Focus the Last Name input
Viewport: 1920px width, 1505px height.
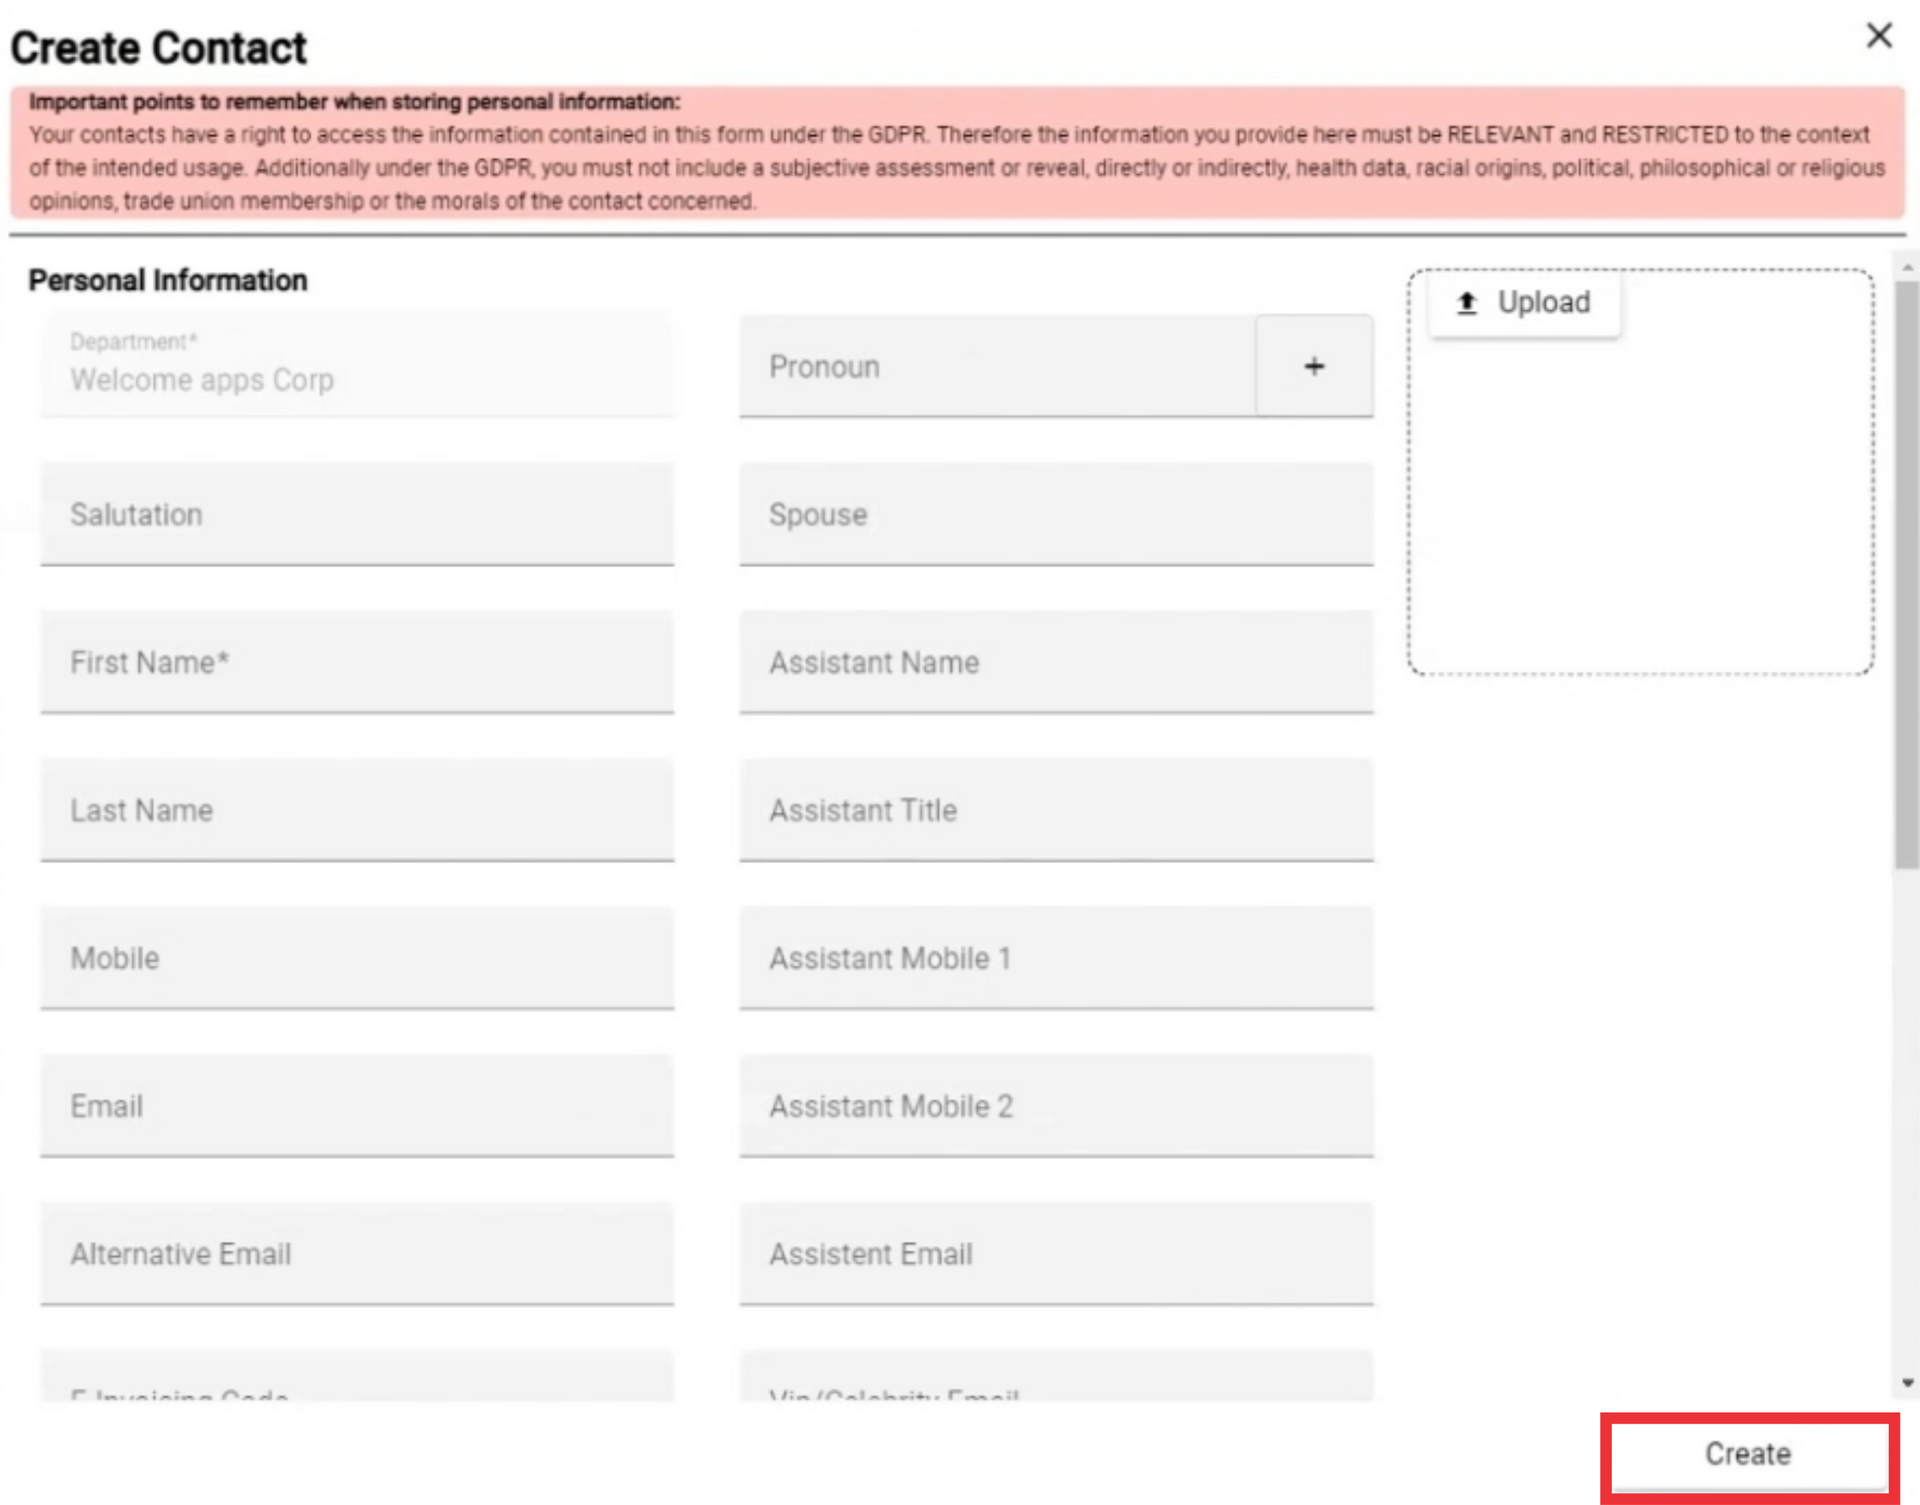tap(357, 810)
